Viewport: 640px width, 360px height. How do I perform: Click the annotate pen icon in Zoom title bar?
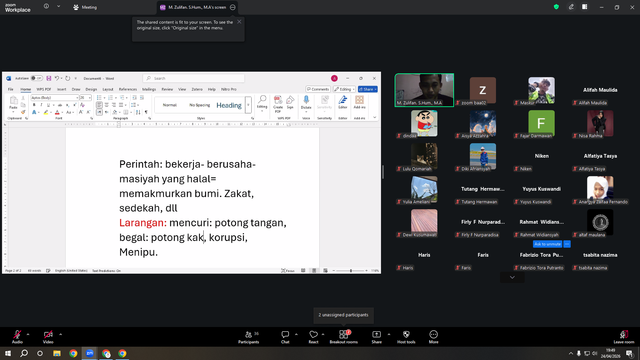tap(571, 7)
